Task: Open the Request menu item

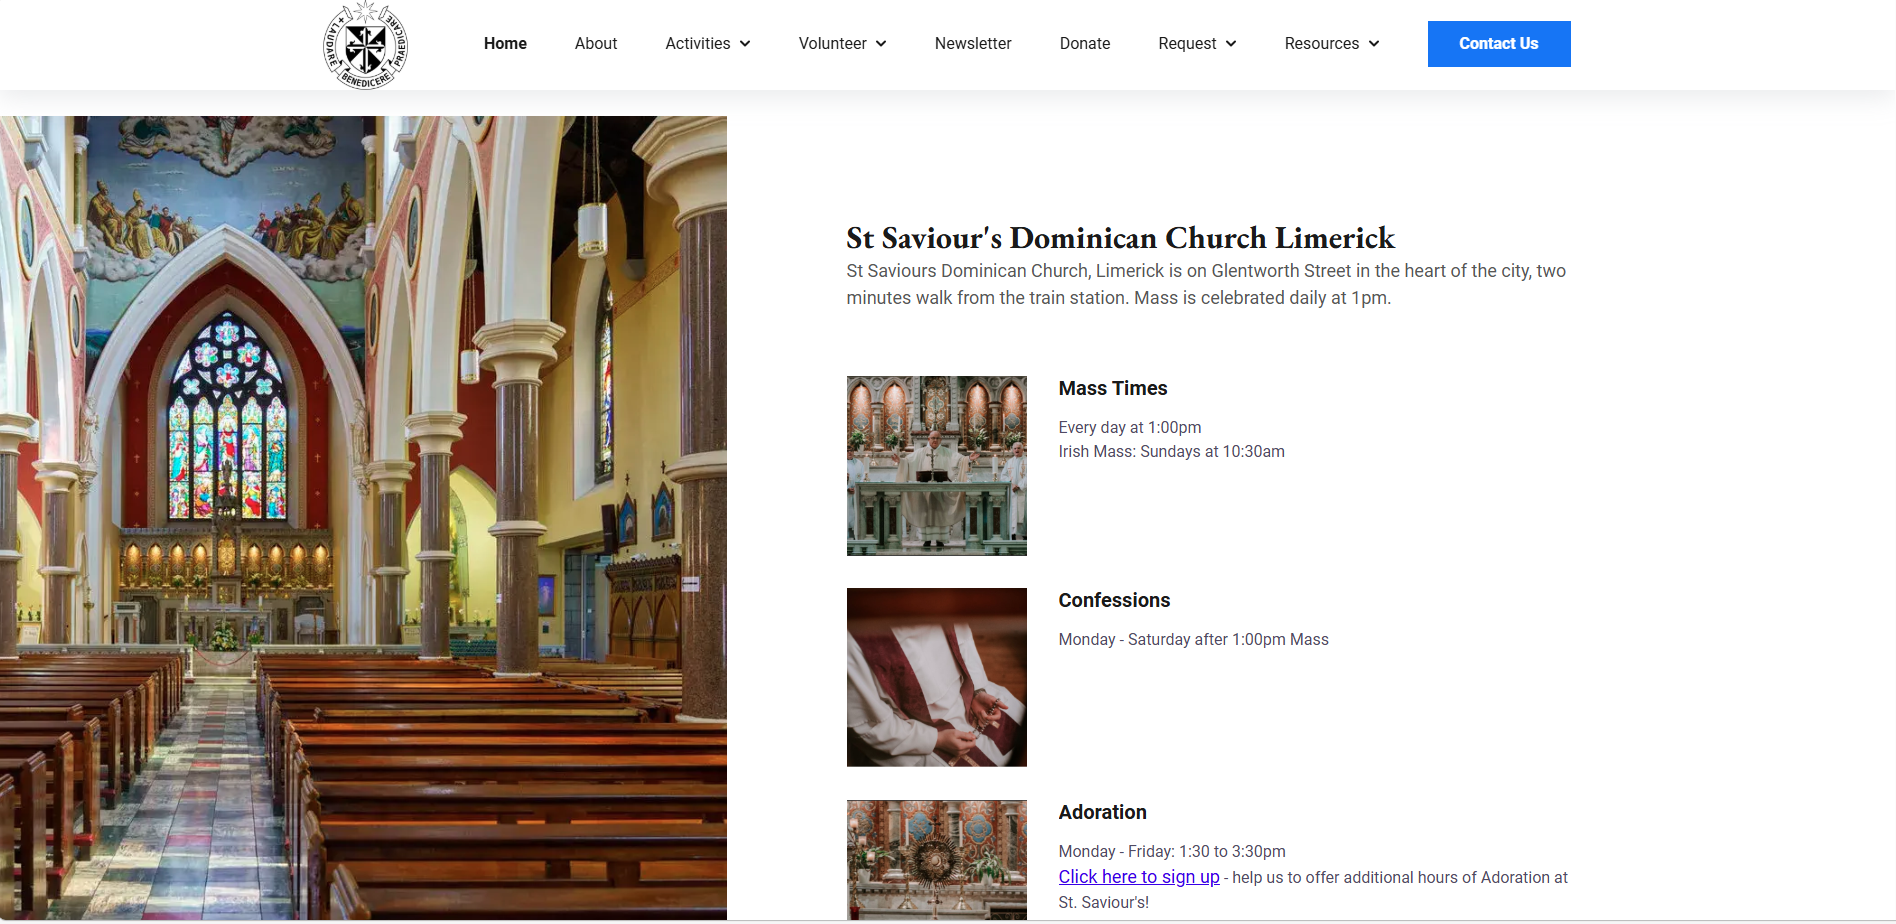Action: (x=1187, y=44)
